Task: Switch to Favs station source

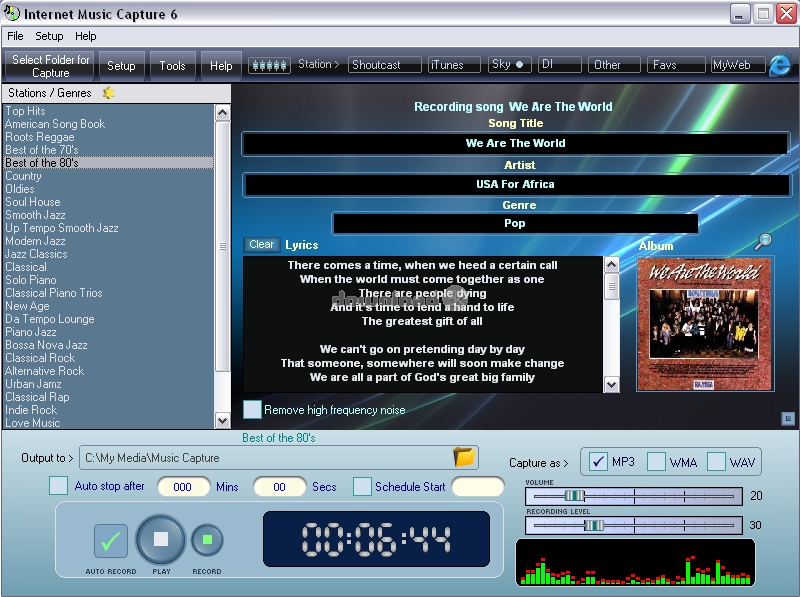Action: coord(676,65)
